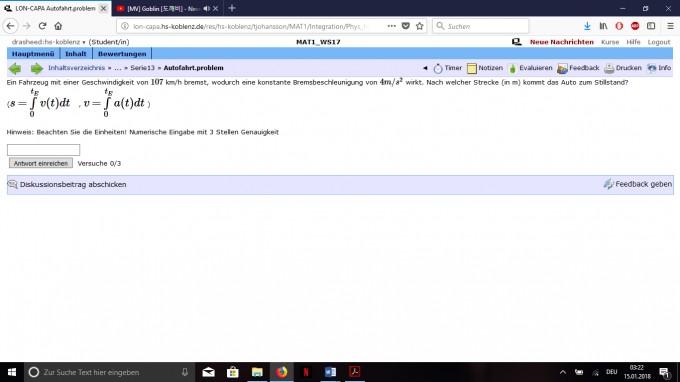Open the Hauptmenü menu
Viewport: 680px width, 382px height.
33,54
